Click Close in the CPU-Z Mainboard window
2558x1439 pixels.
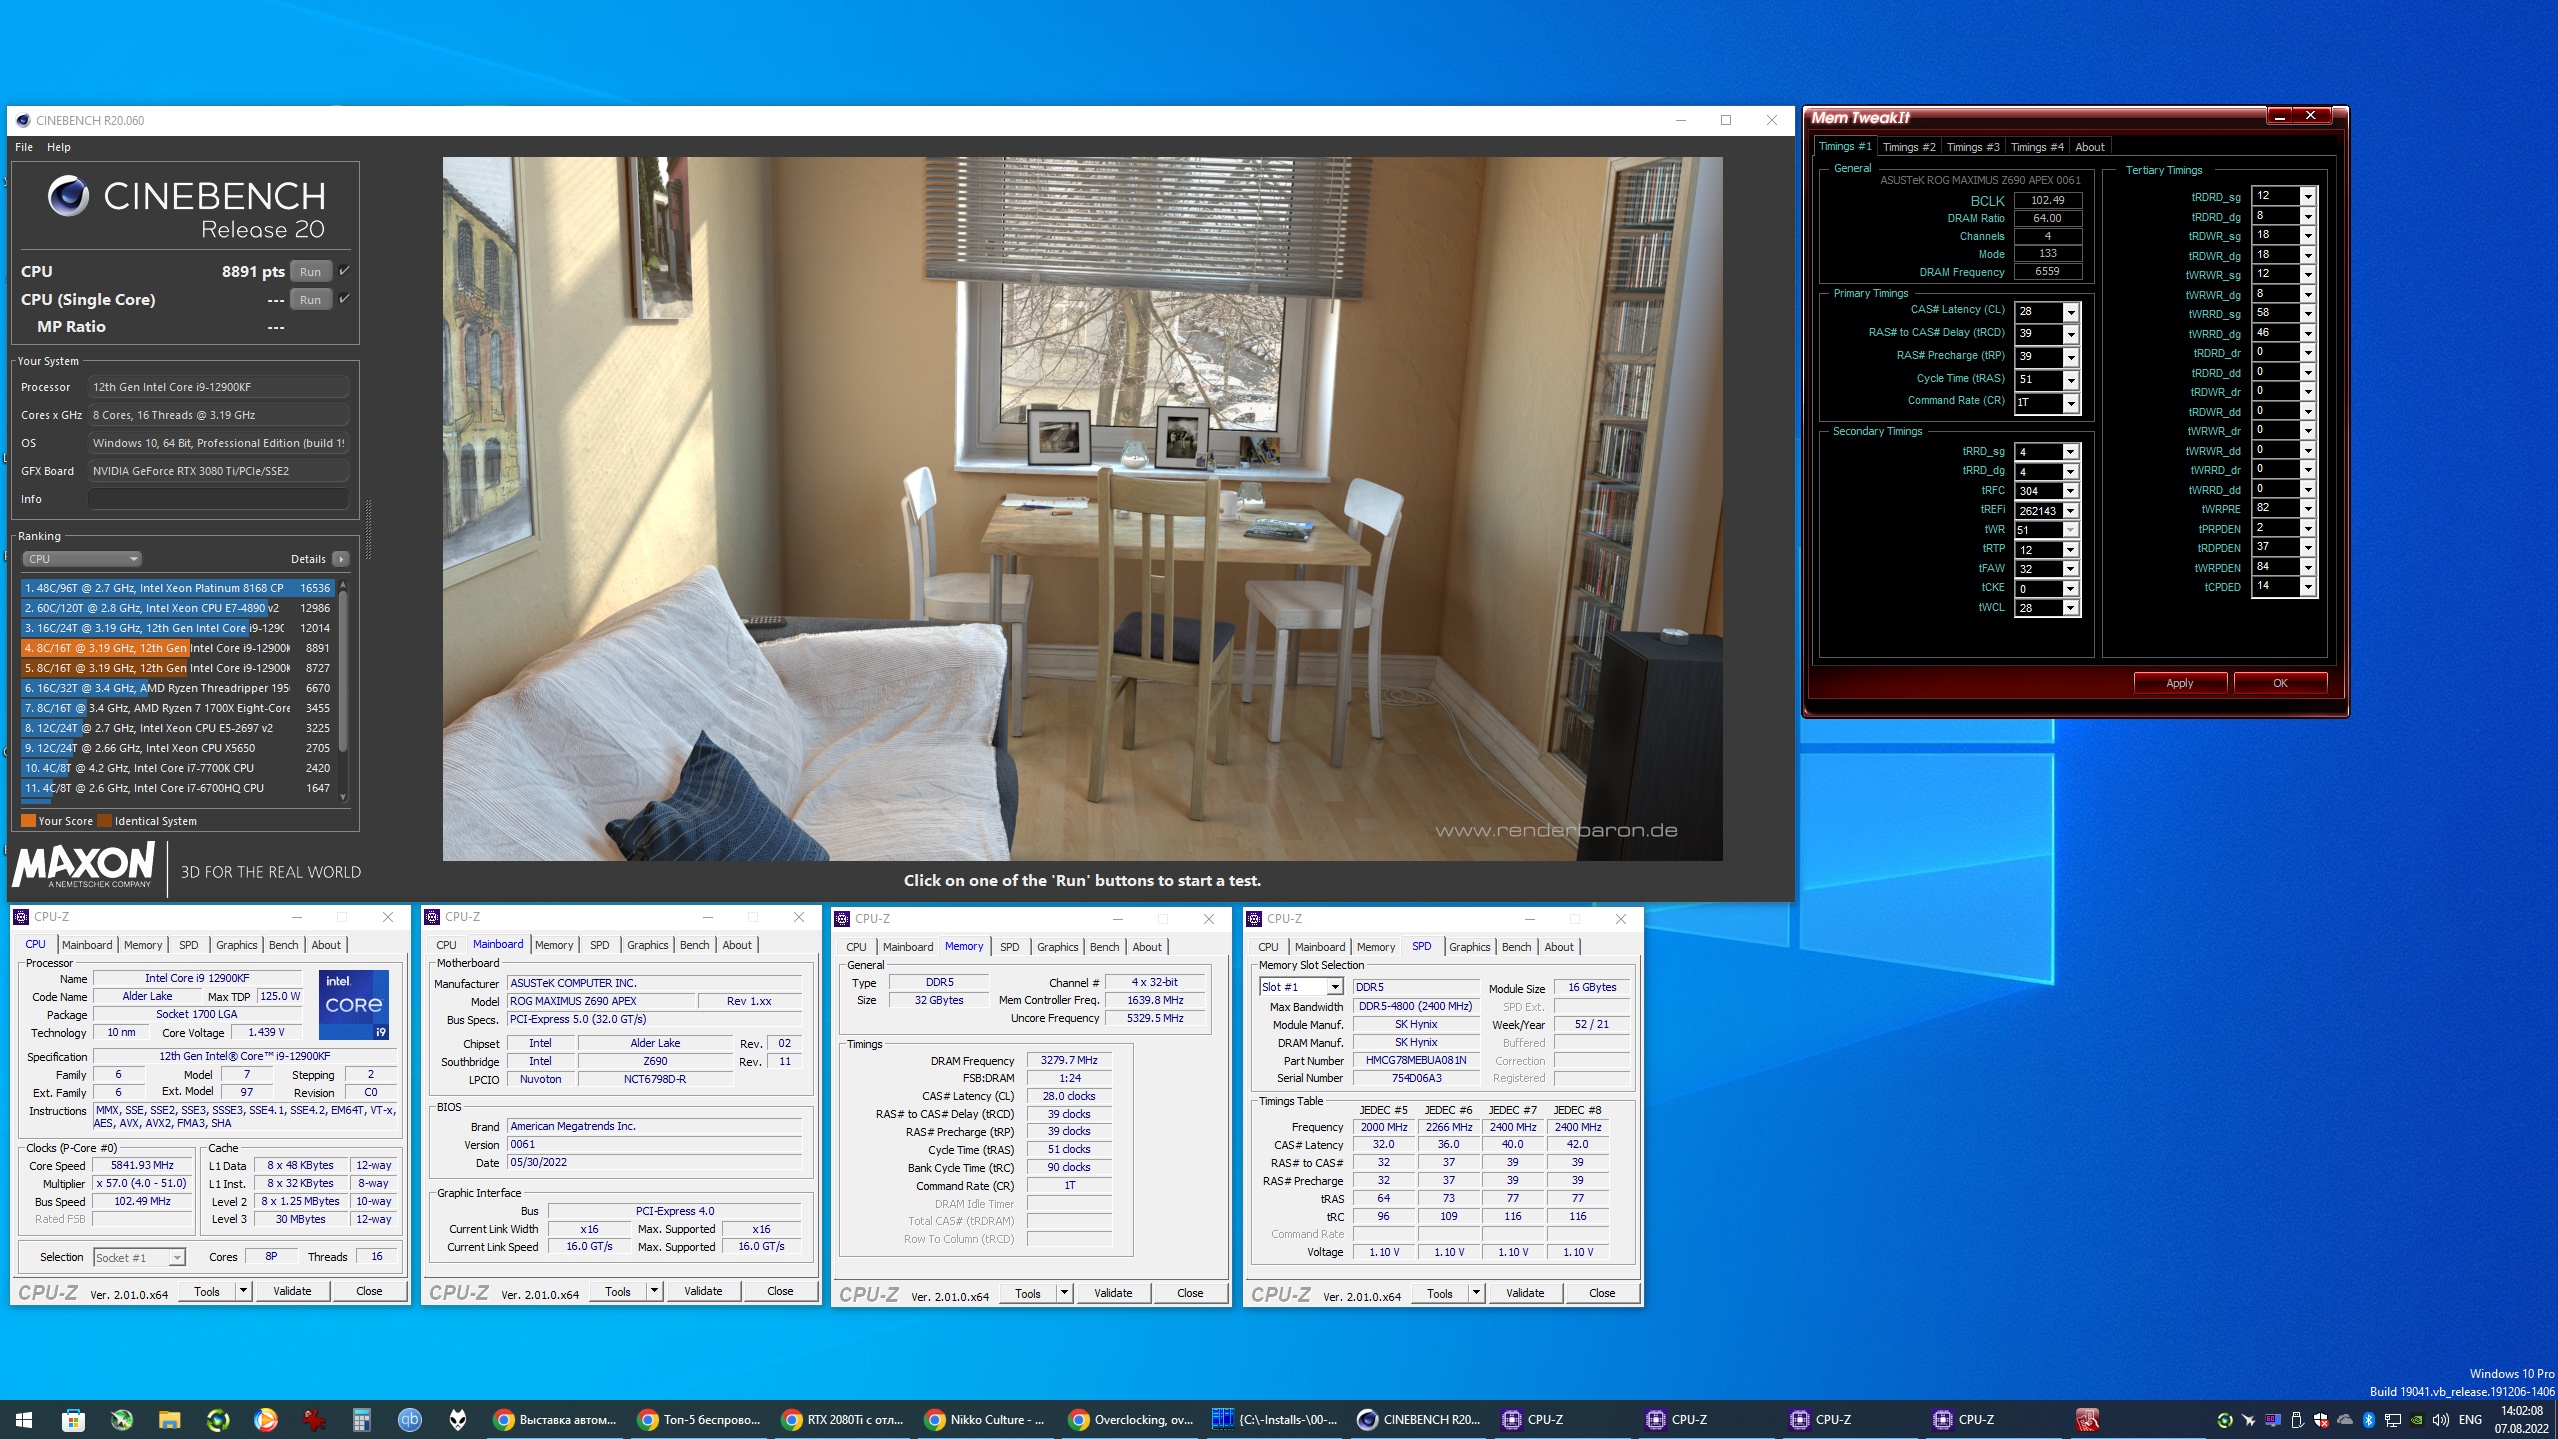point(780,1291)
